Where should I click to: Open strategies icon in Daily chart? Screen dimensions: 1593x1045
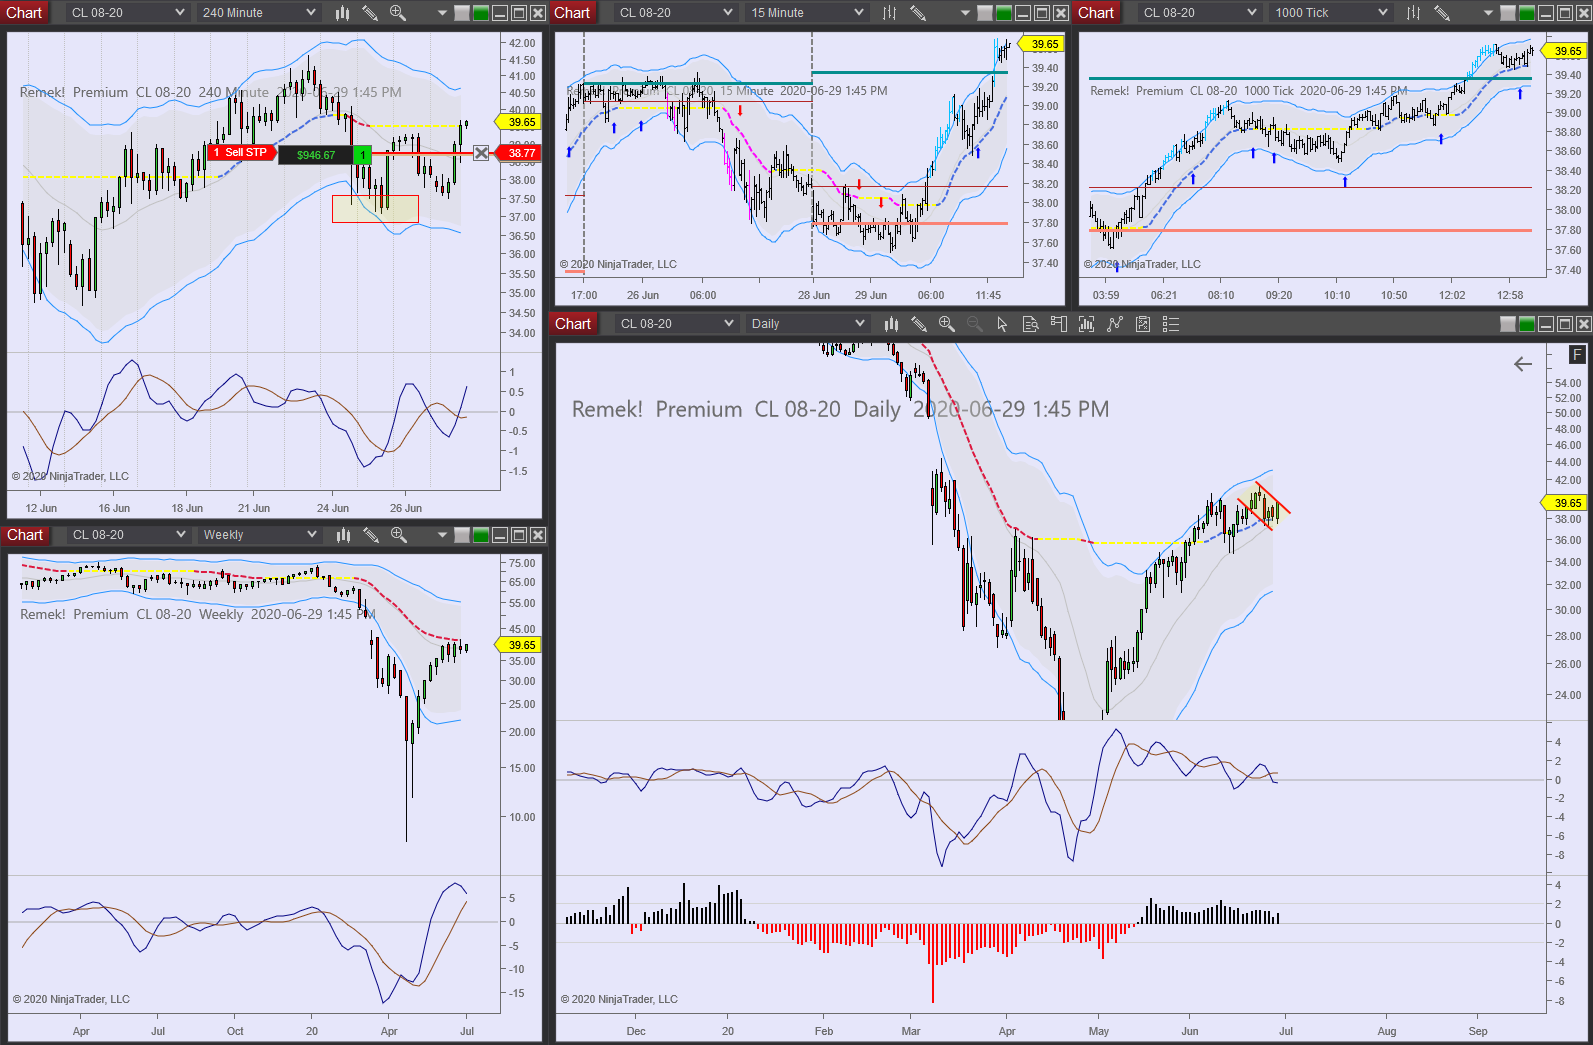[x=1143, y=324]
